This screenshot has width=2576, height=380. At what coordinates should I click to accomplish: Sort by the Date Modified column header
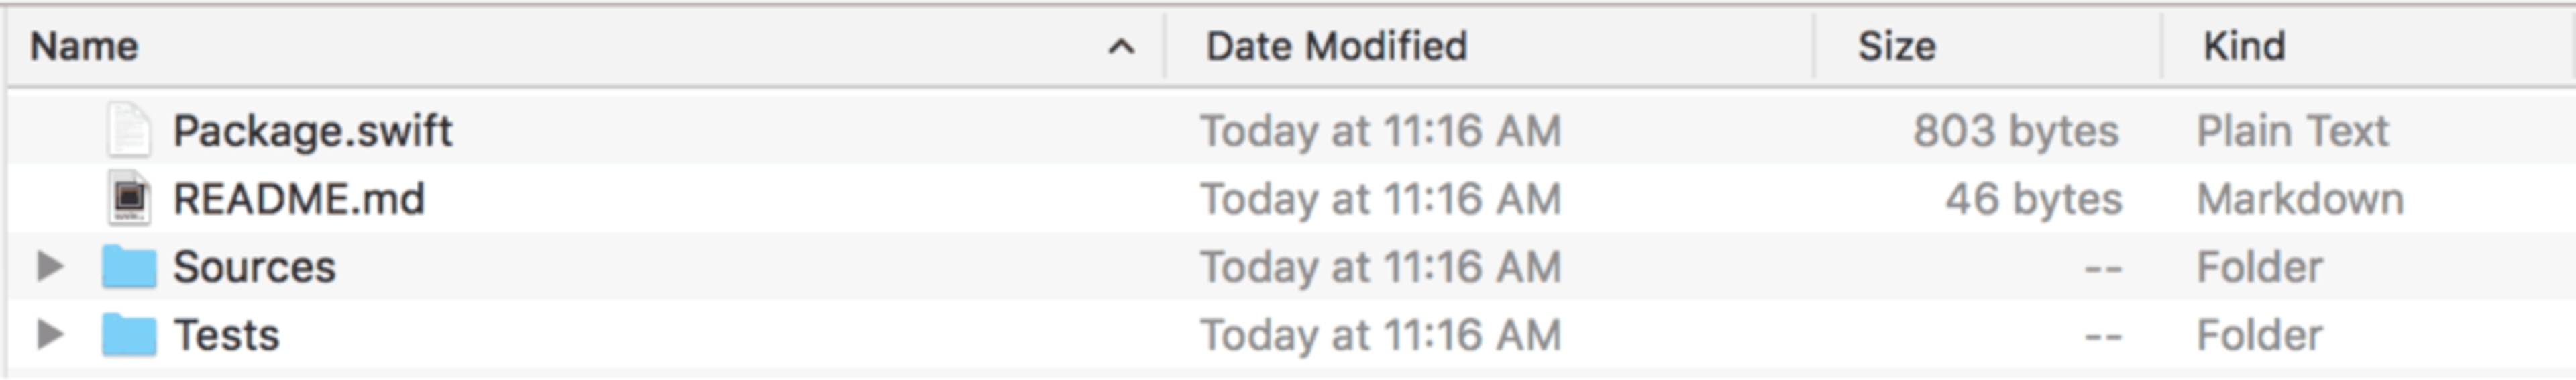click(1336, 46)
